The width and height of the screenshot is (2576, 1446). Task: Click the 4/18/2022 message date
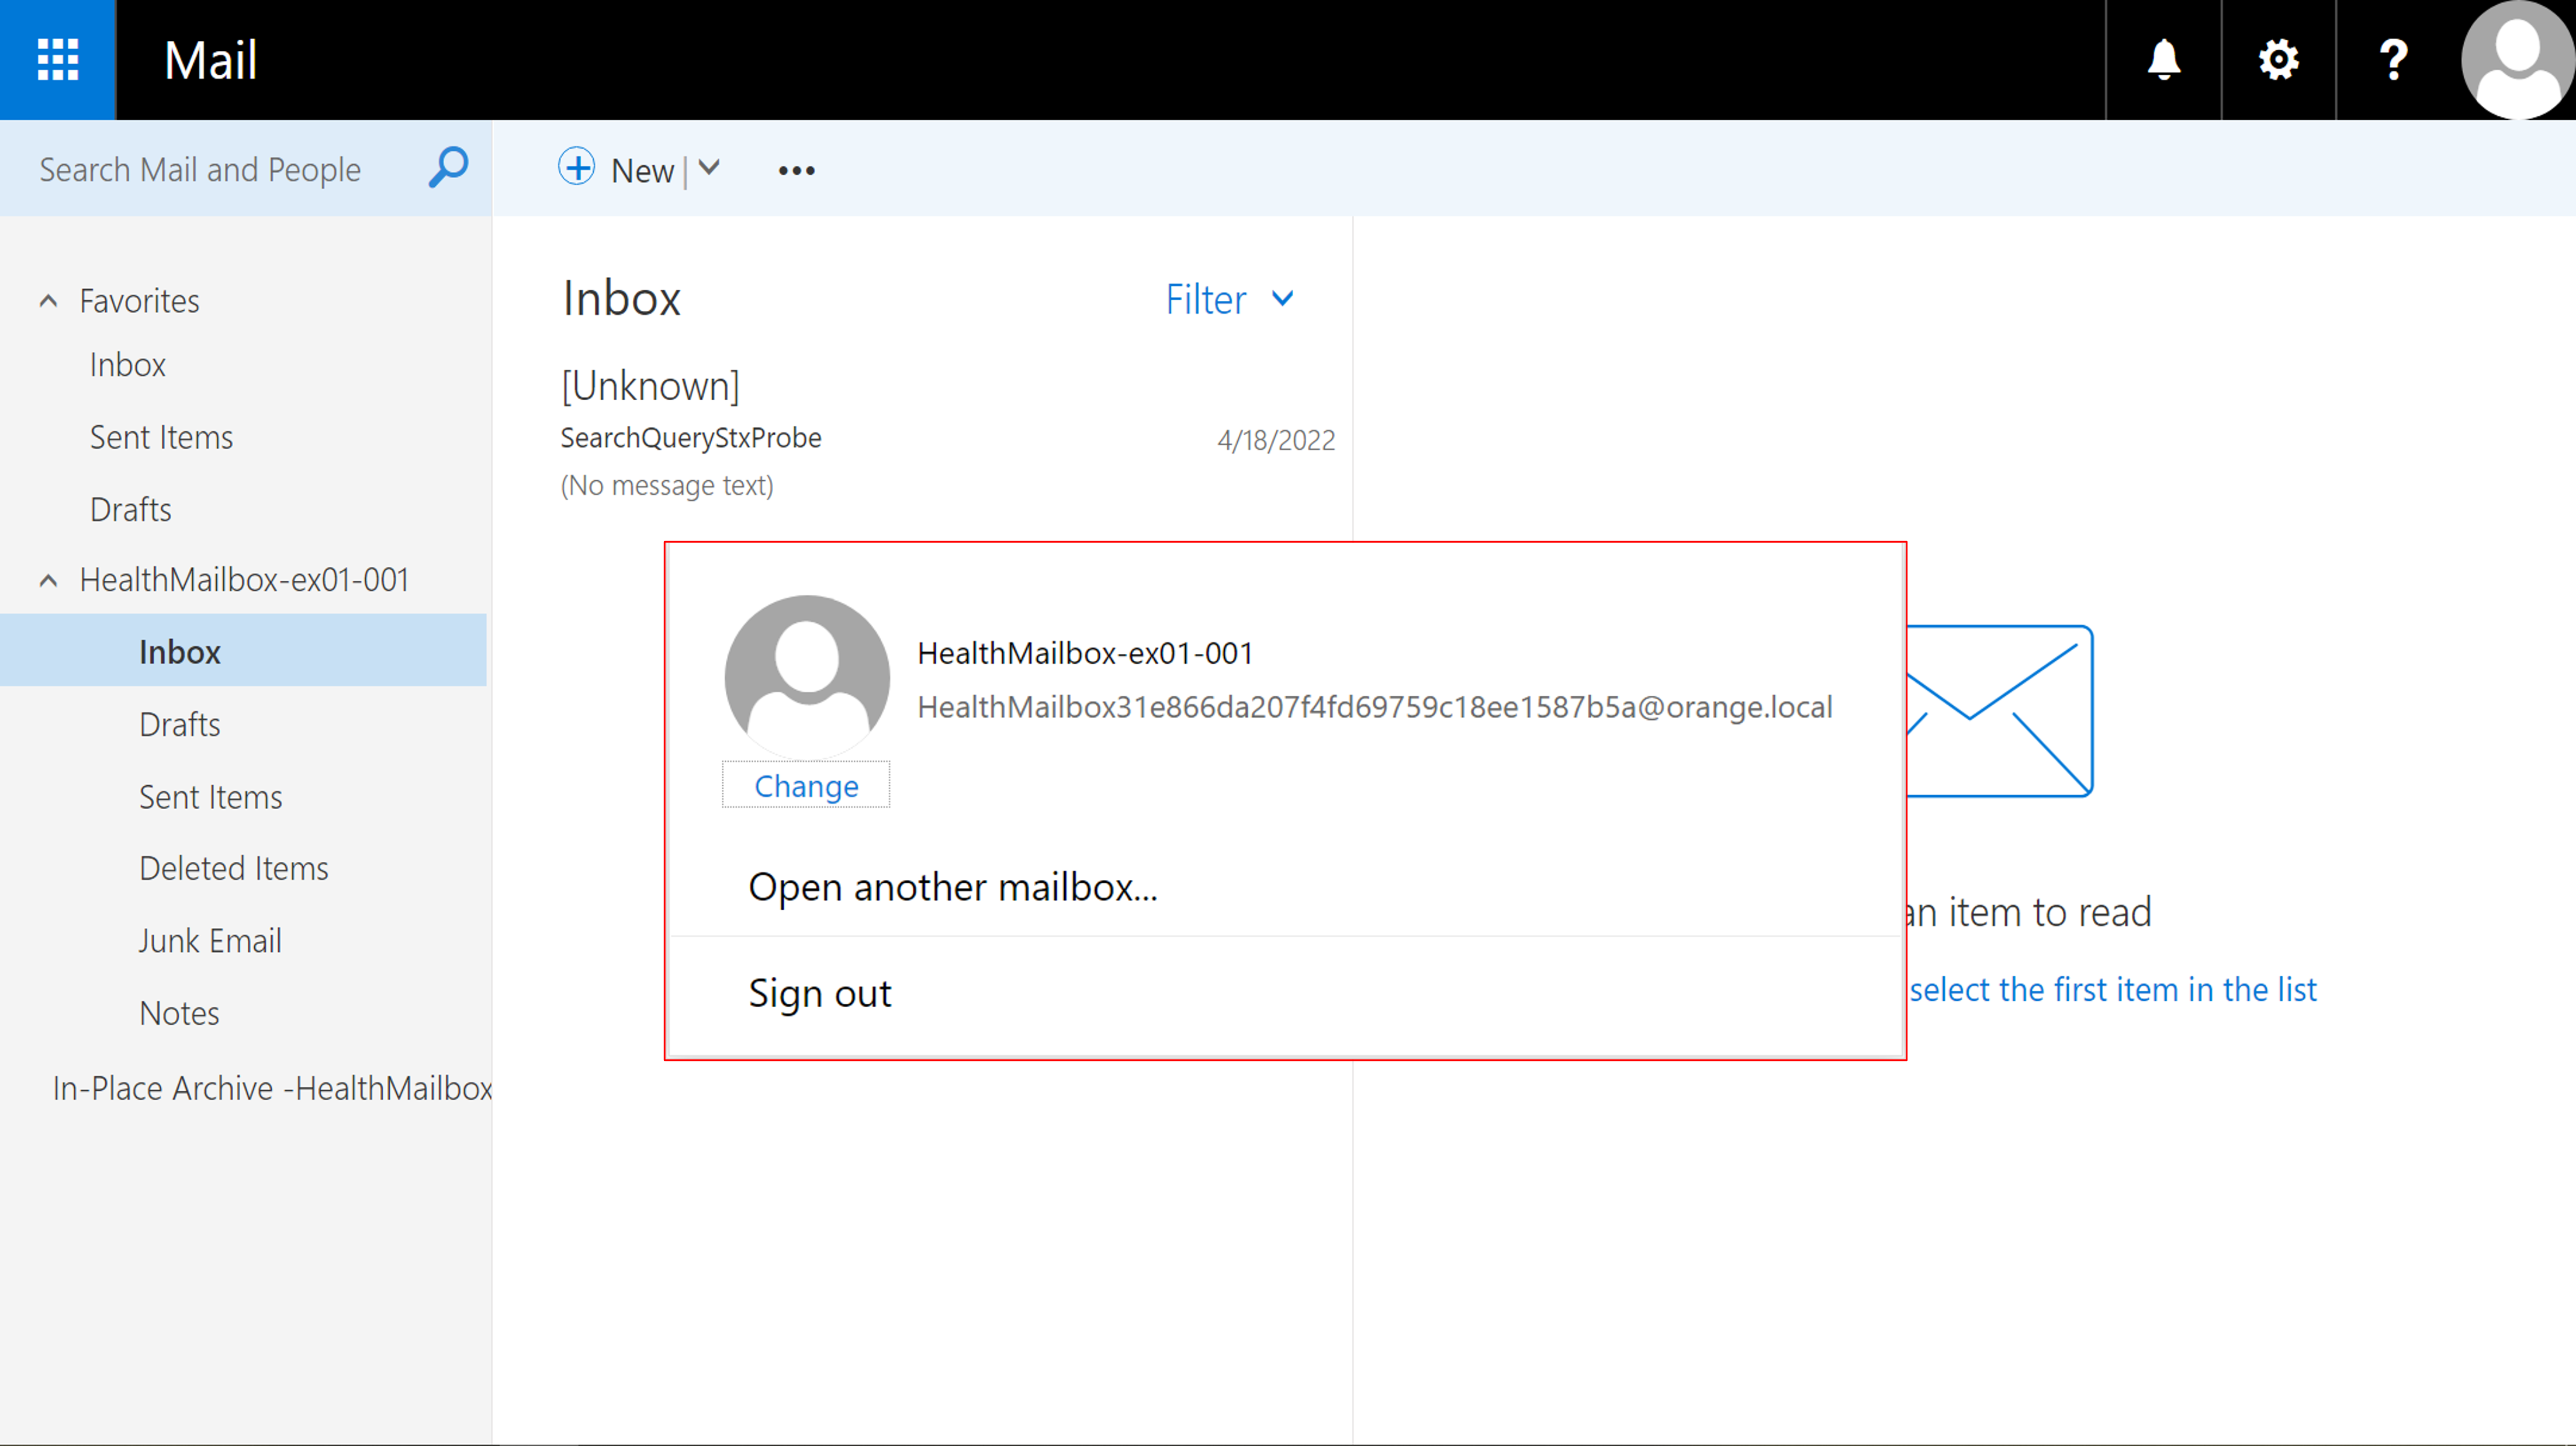click(x=1275, y=440)
